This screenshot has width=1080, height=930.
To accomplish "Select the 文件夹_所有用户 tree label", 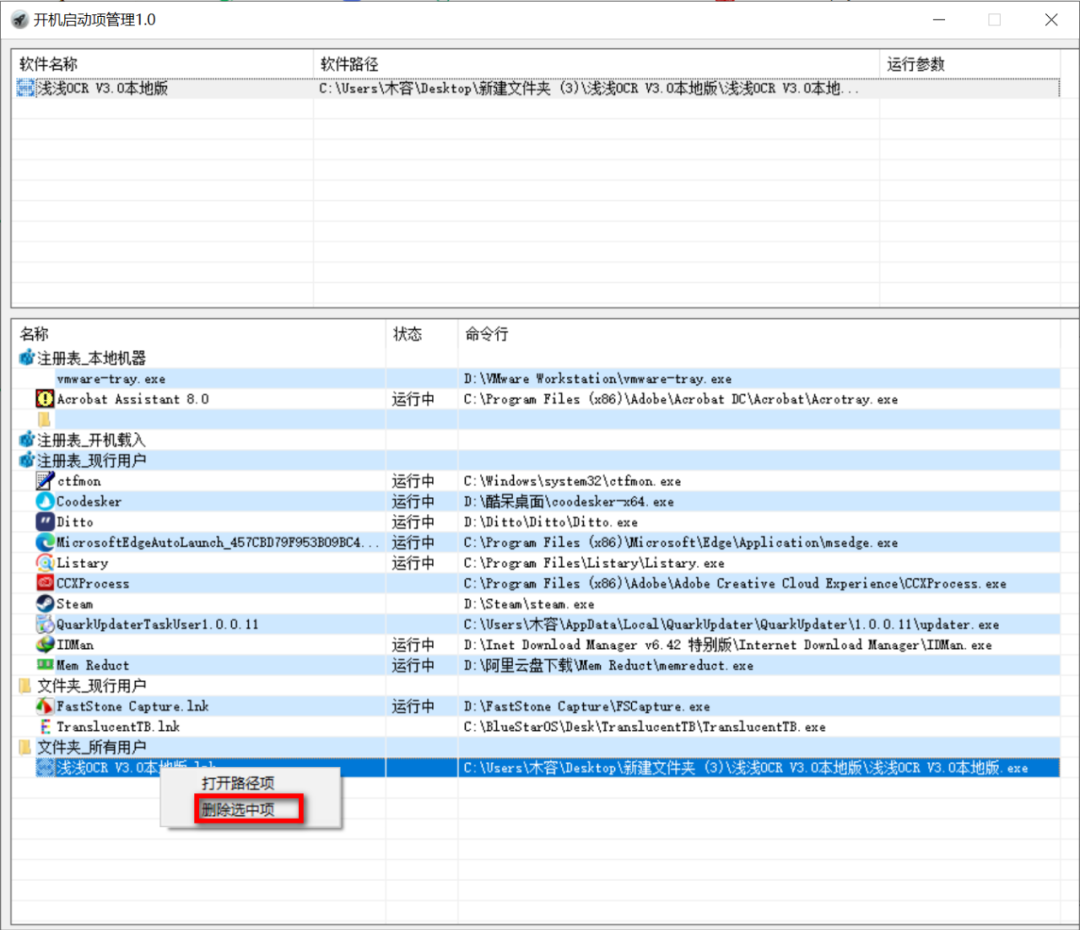I will coord(92,747).
